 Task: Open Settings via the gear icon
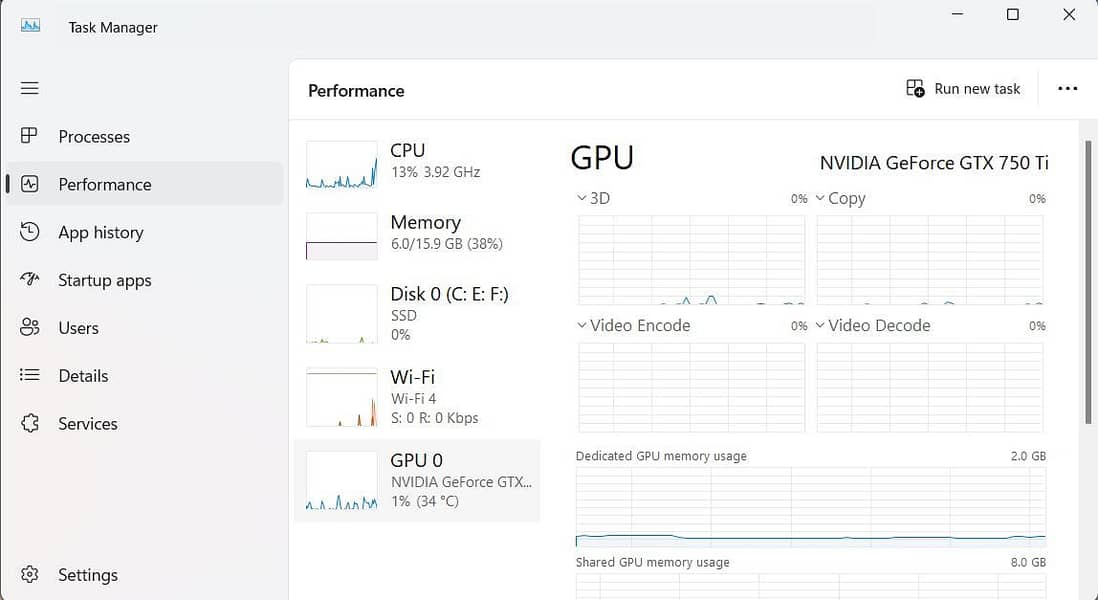pos(30,575)
